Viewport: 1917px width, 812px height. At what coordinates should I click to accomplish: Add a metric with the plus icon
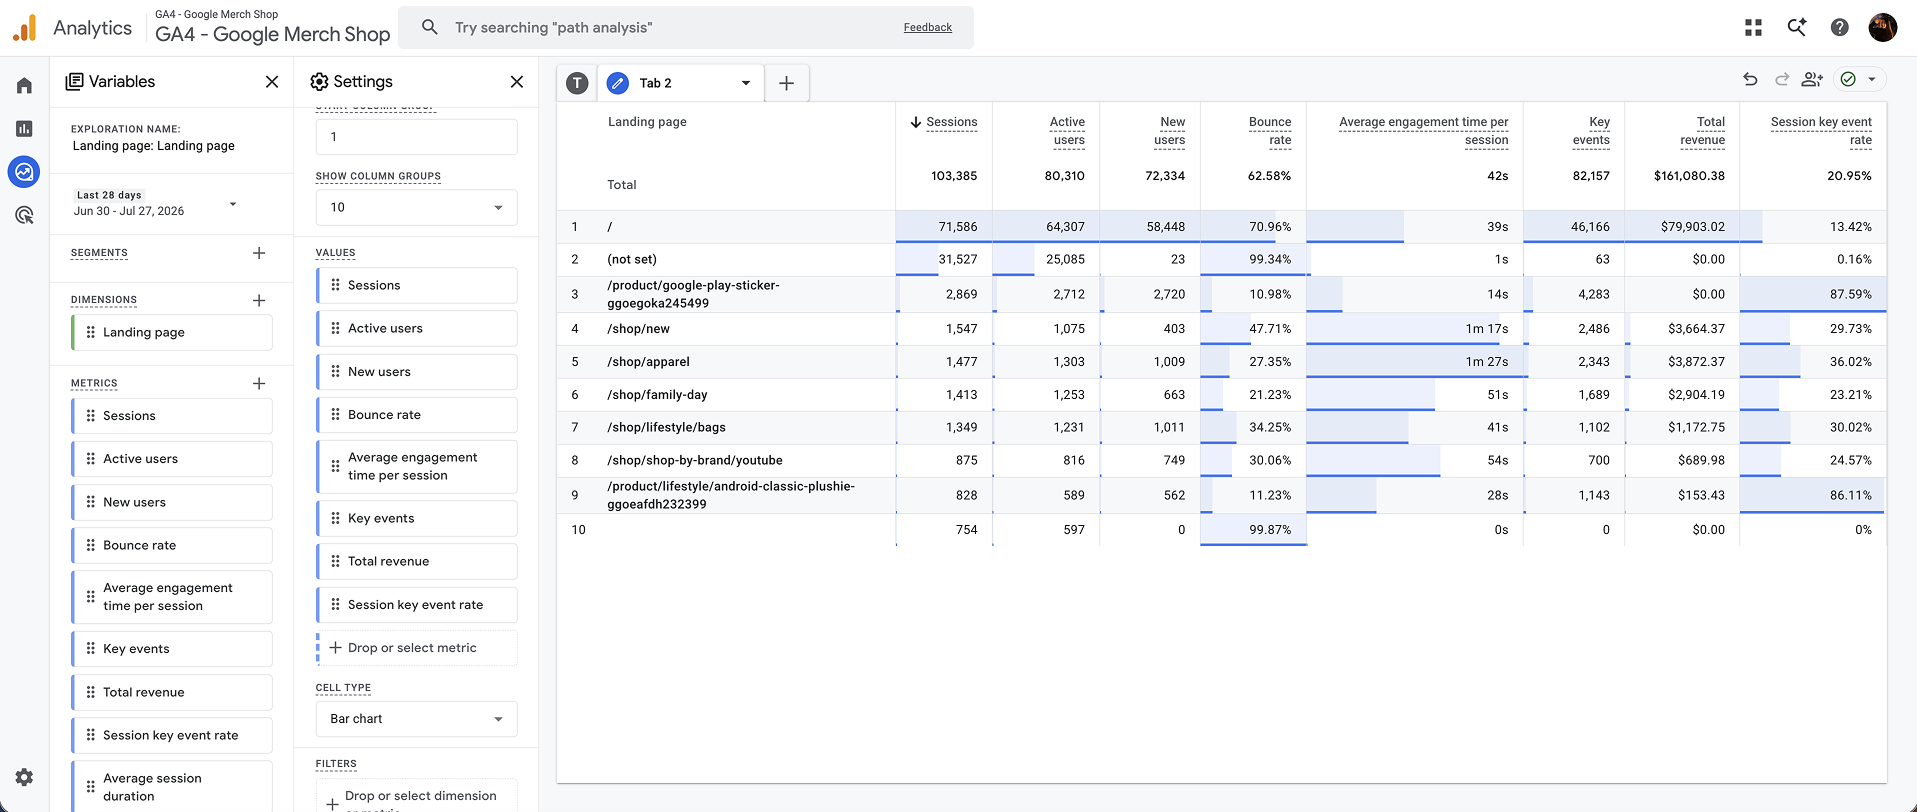tap(259, 383)
